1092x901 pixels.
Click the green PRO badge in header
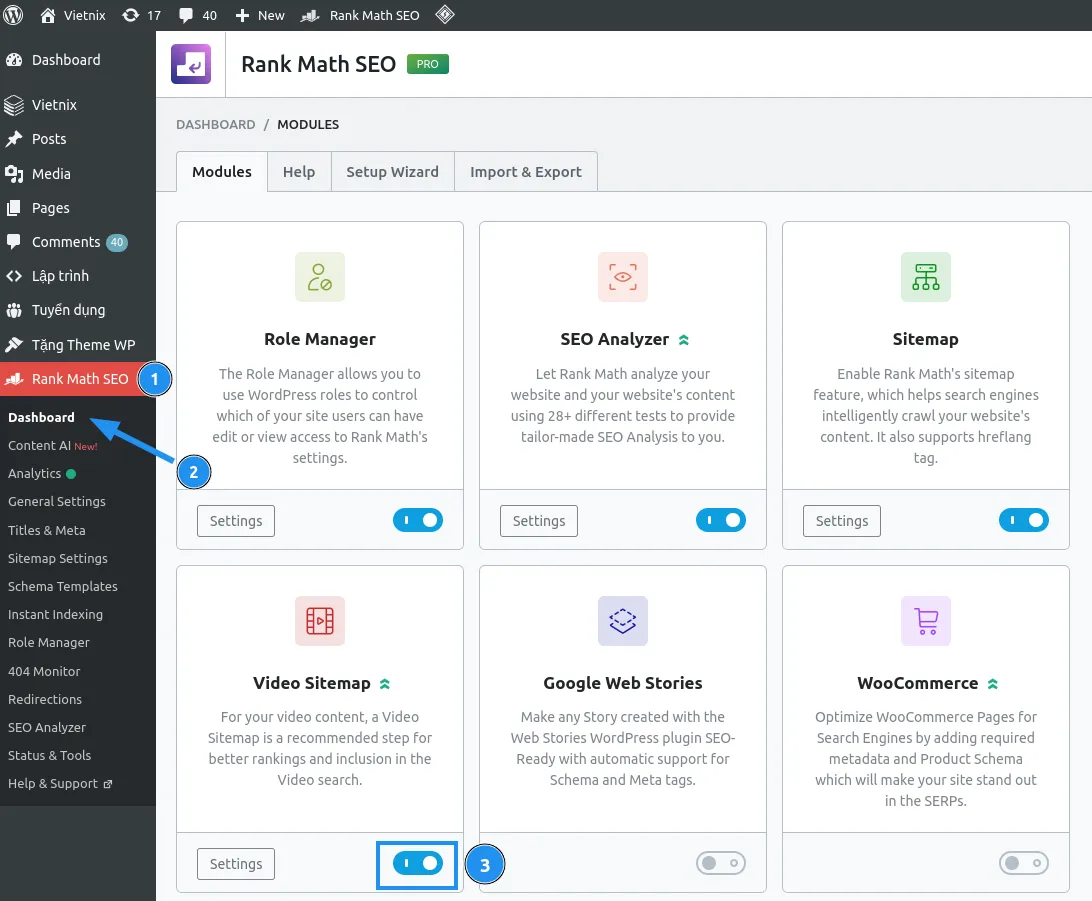[x=428, y=64]
